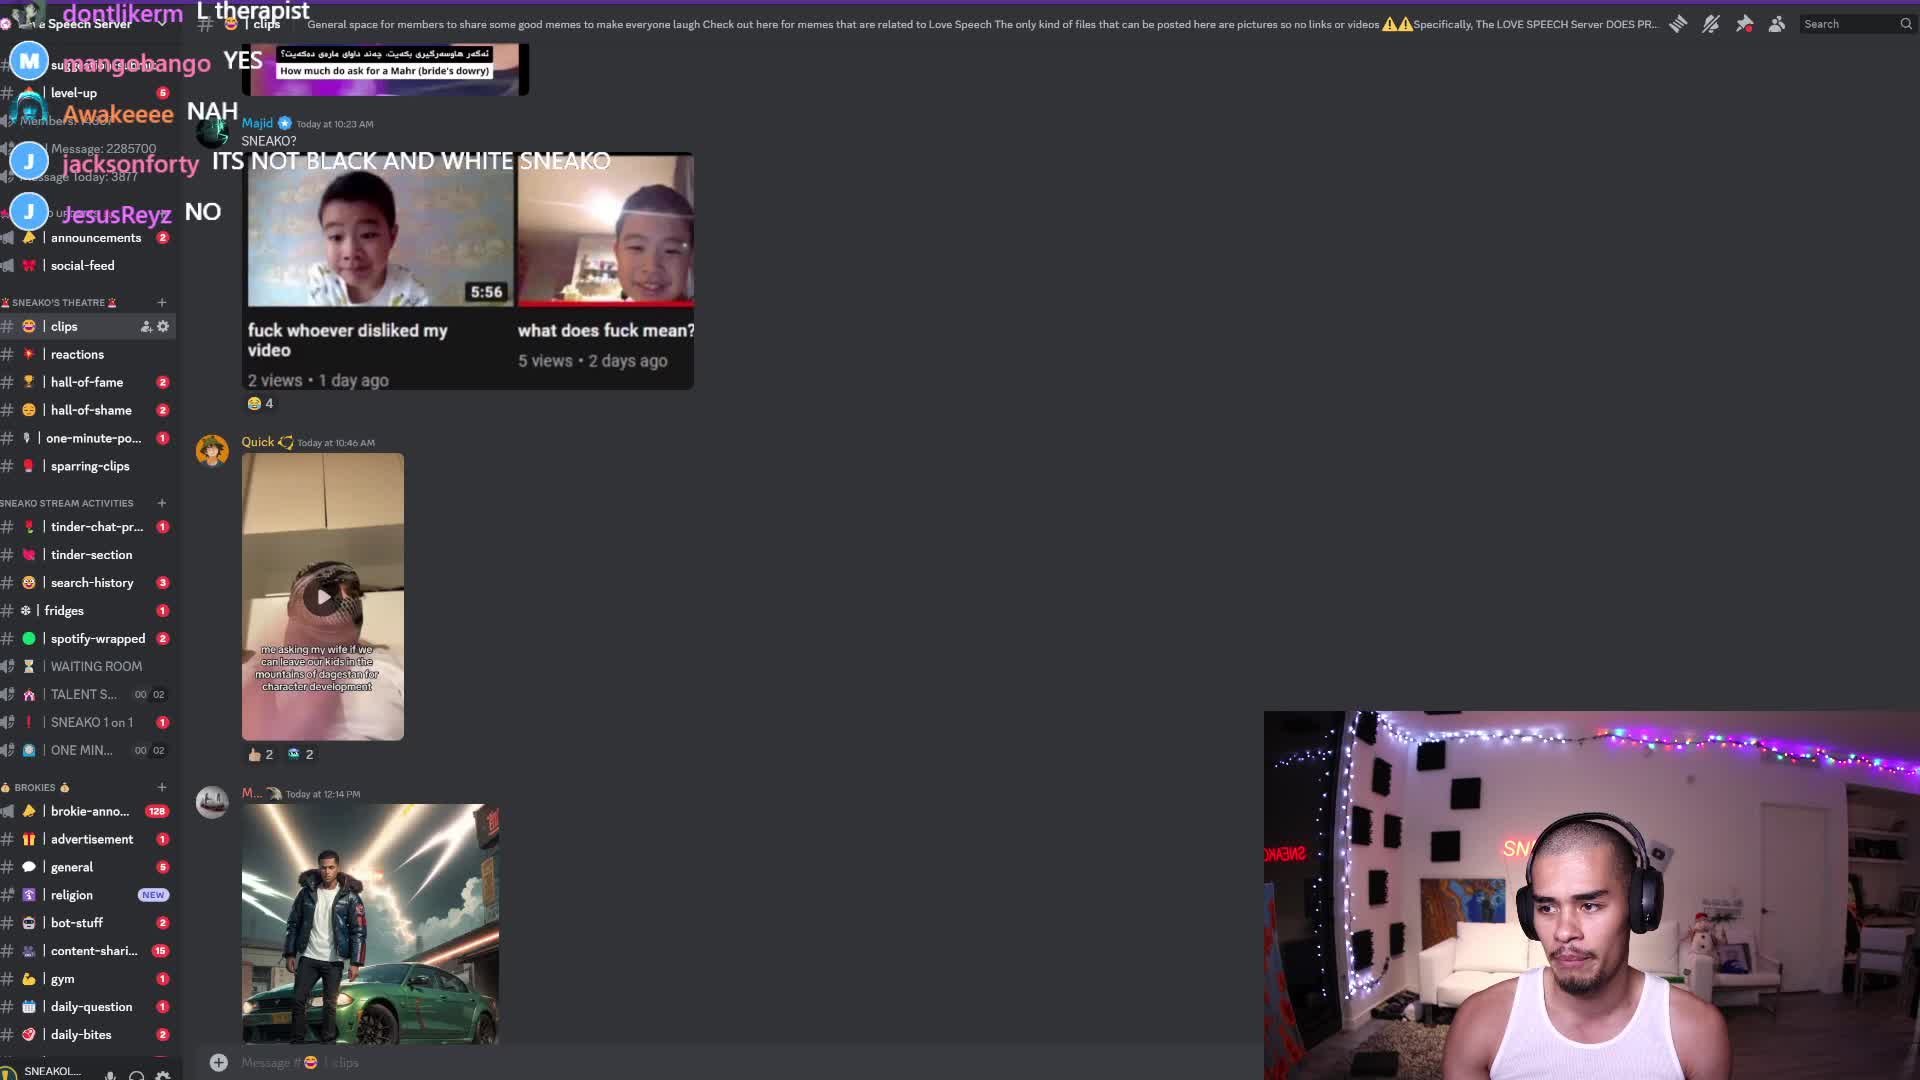Open the Threads icon in channel header

[x=1678, y=24]
